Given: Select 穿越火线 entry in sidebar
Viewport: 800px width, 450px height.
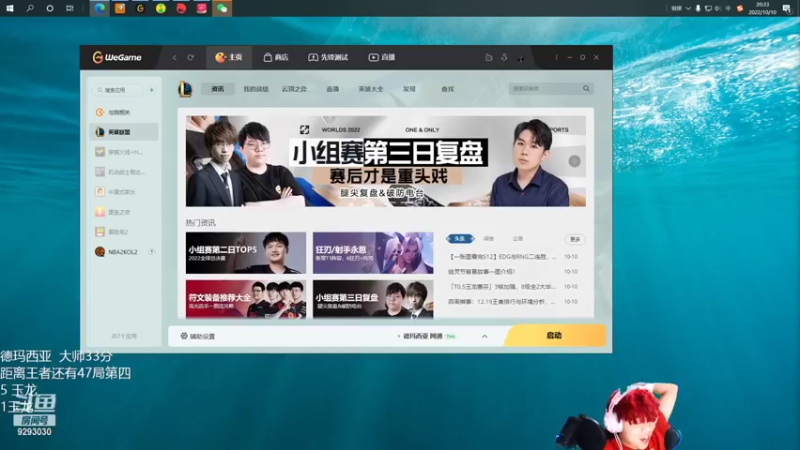Looking at the screenshot, I should click(124, 152).
